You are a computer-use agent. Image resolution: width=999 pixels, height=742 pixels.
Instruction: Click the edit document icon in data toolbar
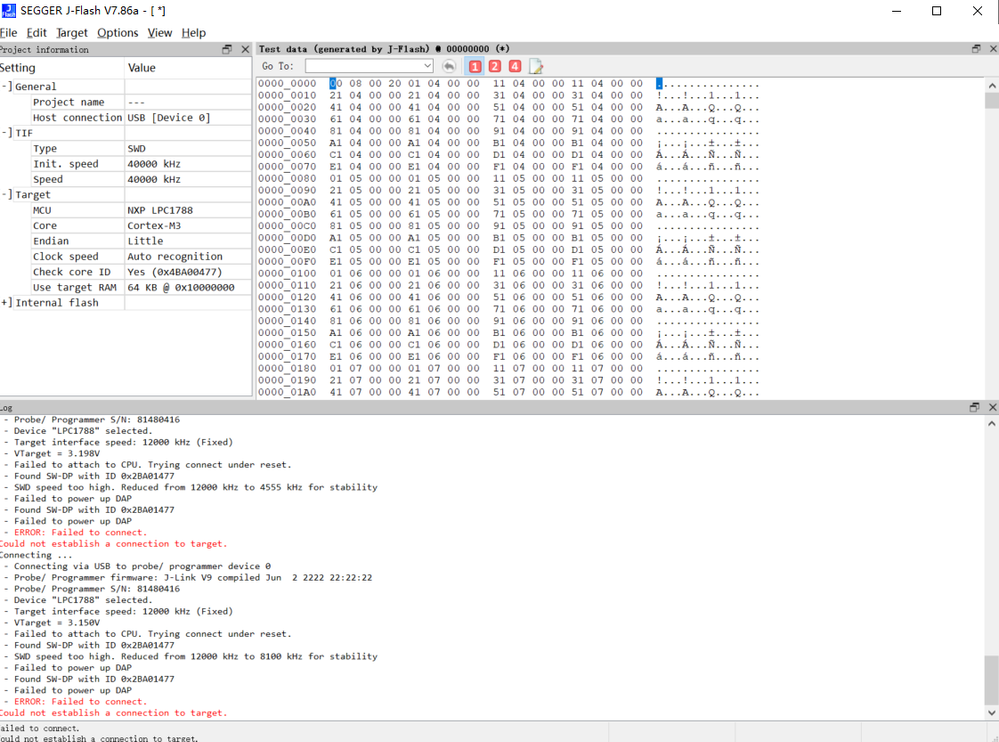tap(536, 66)
